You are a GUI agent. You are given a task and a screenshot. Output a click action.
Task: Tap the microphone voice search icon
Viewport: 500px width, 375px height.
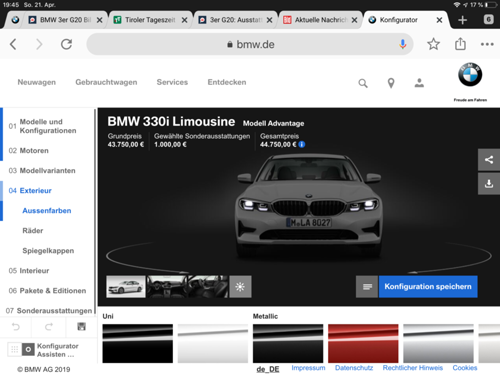click(403, 44)
